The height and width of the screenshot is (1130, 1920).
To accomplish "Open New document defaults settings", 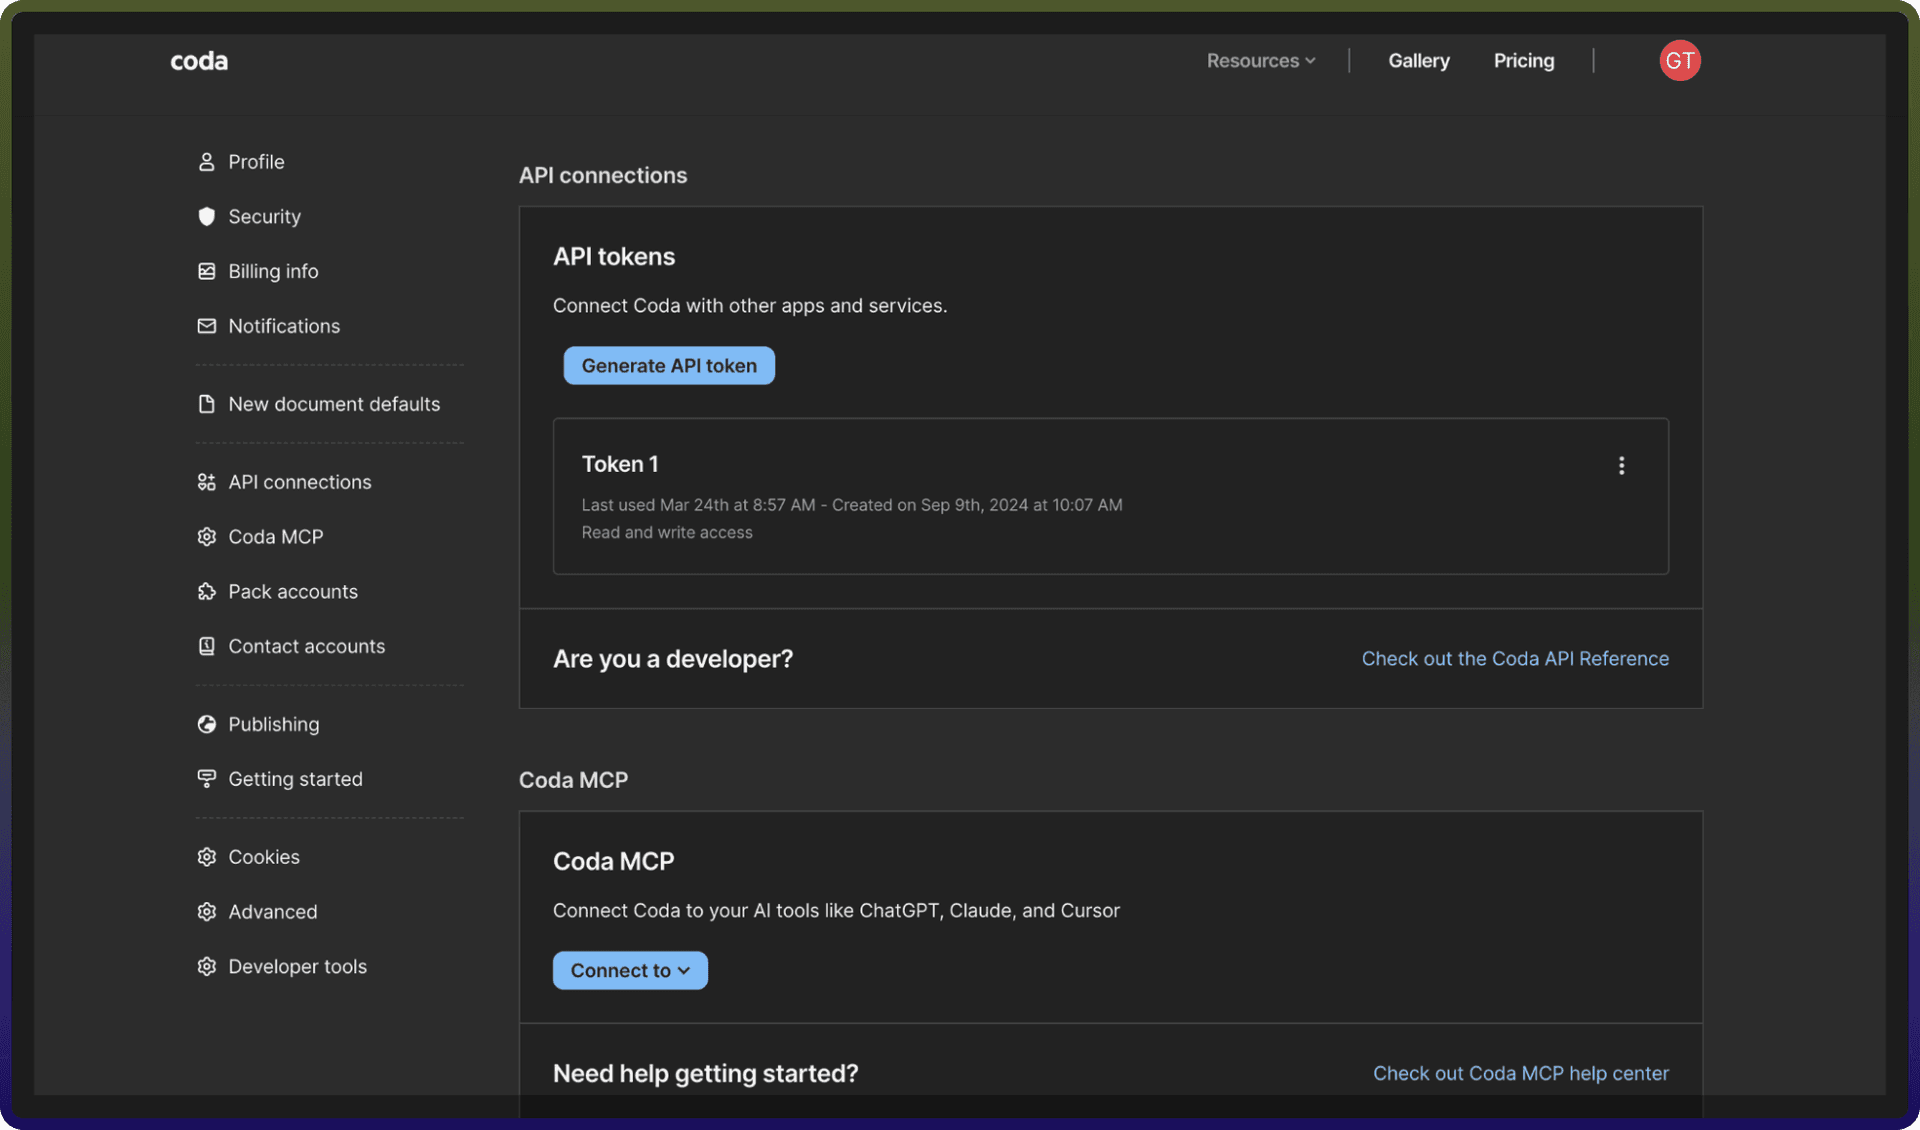I will pos(334,404).
